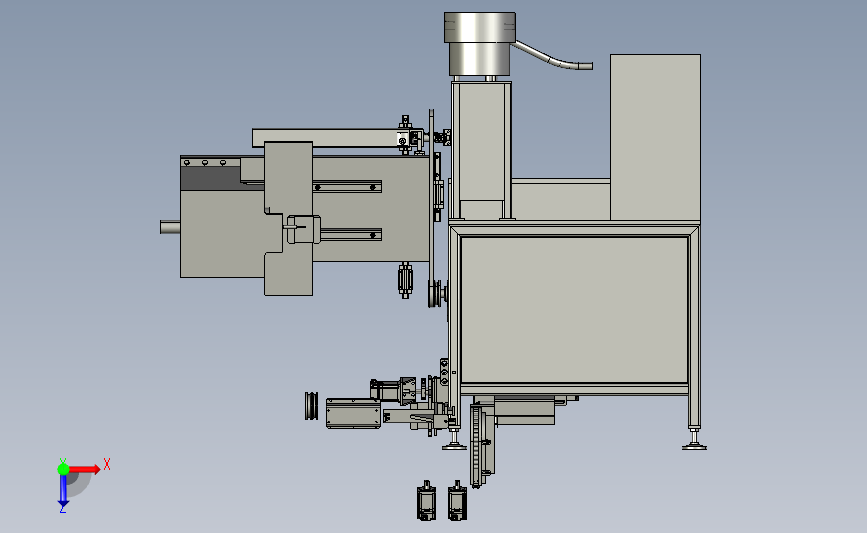The height and width of the screenshot is (533, 867).
Task: Select the right leveling foot of the frame
Action: [x=694, y=439]
